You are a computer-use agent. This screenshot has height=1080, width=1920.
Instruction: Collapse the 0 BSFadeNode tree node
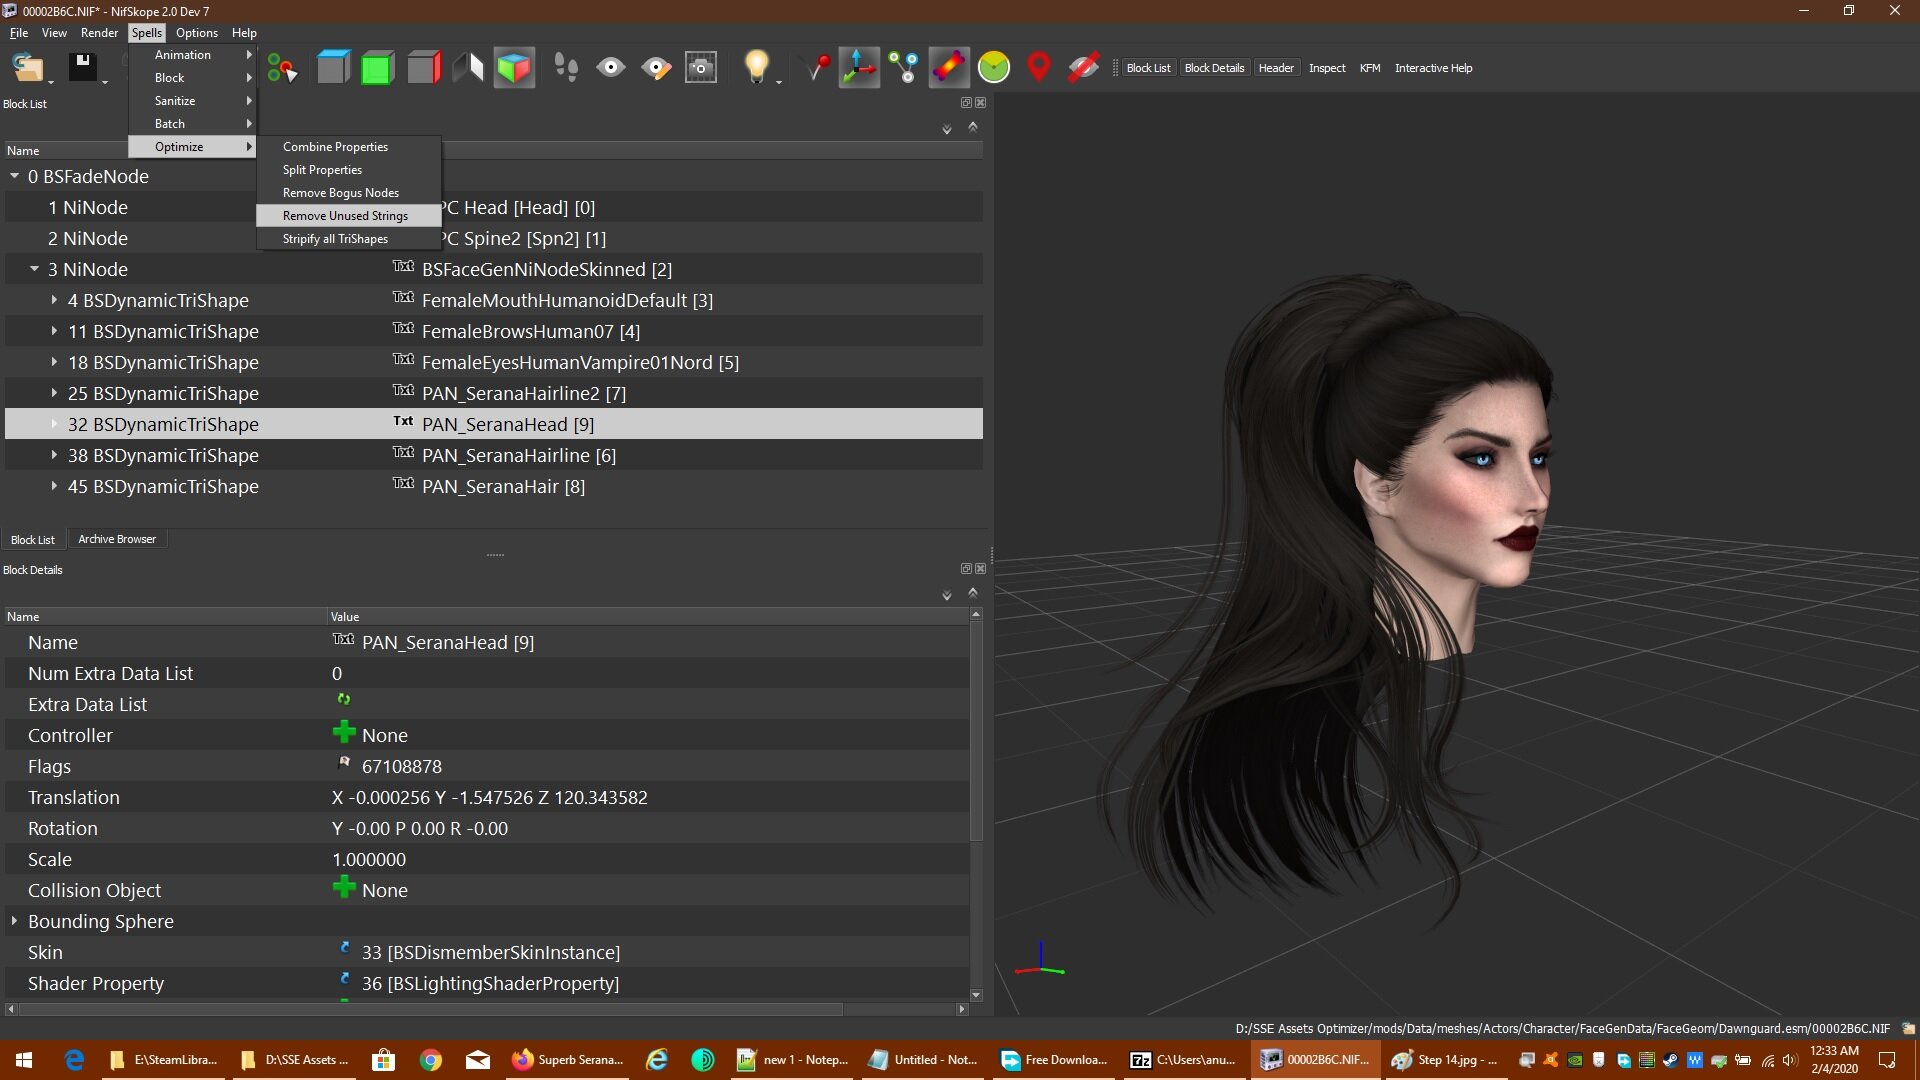point(15,176)
